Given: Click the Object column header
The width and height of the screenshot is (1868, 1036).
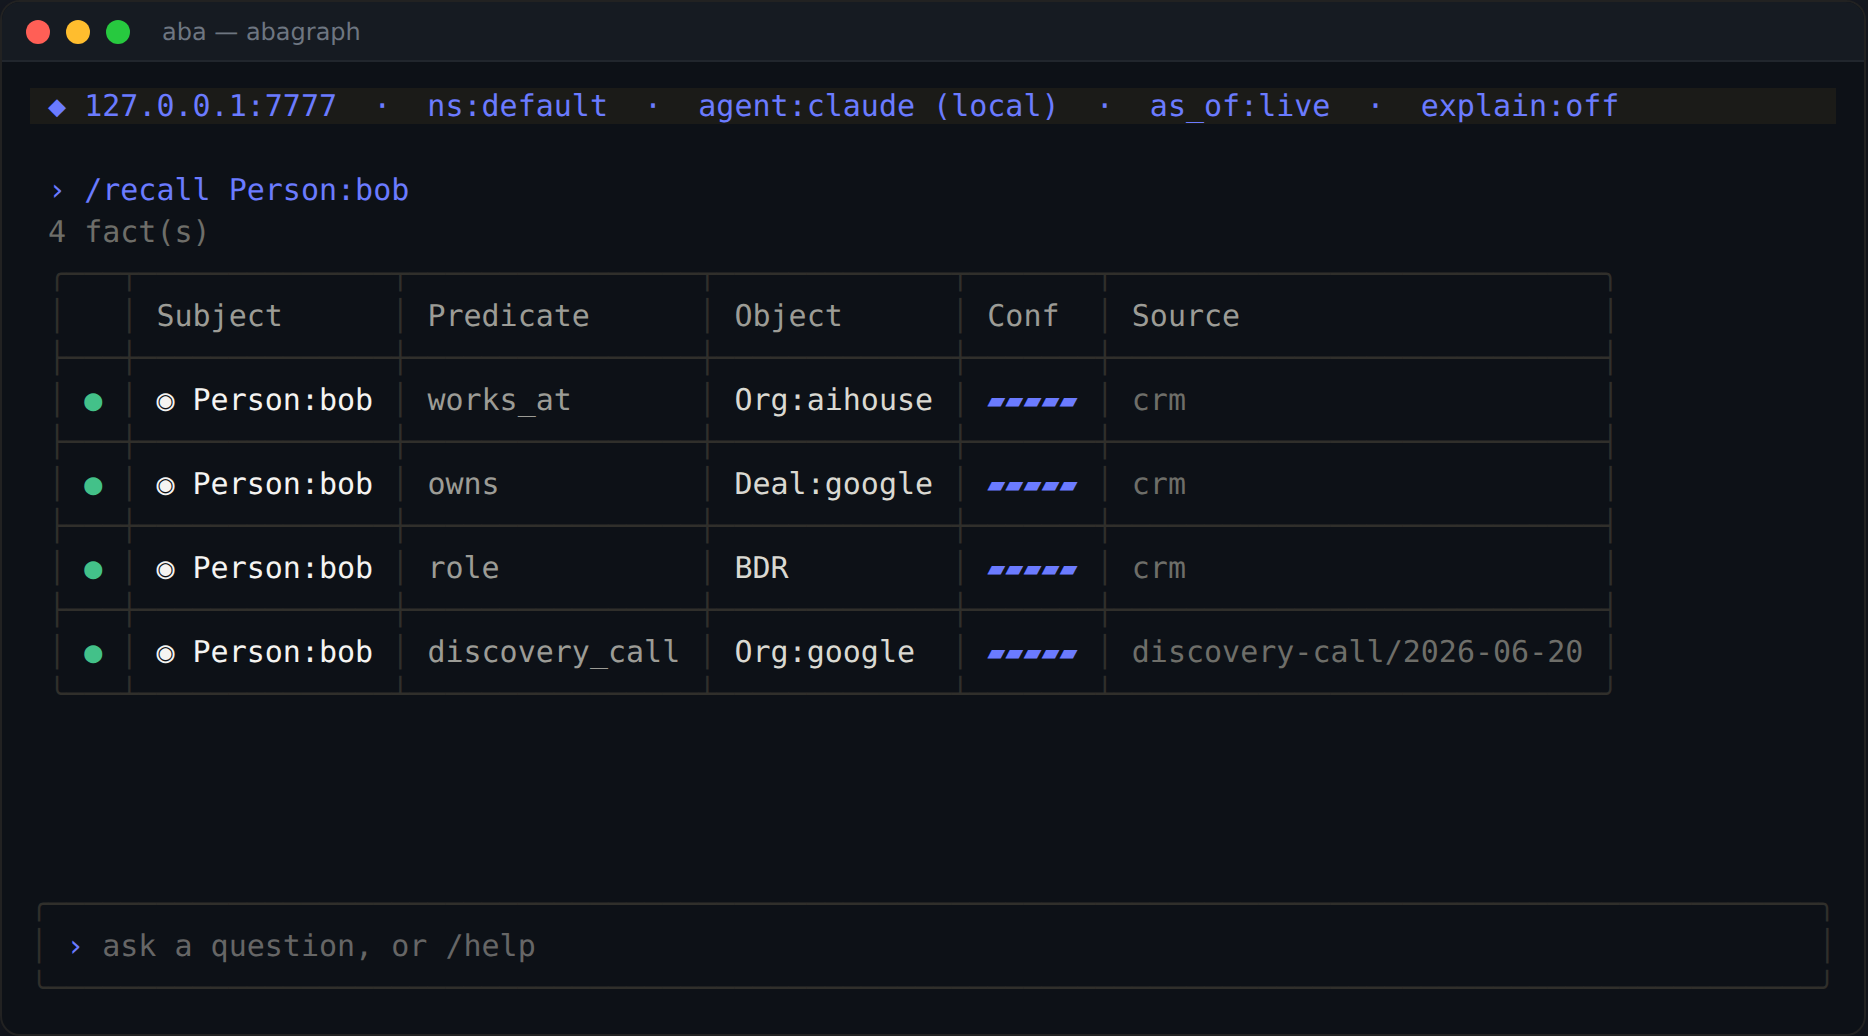Looking at the screenshot, I should coord(788,316).
